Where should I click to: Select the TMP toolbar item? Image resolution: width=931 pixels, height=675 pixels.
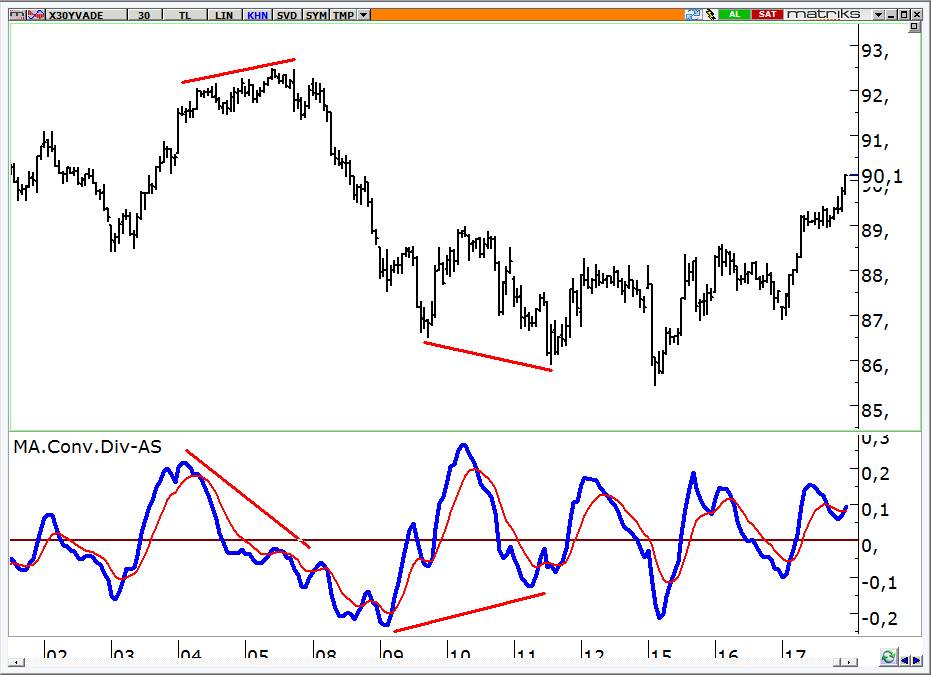(x=343, y=15)
